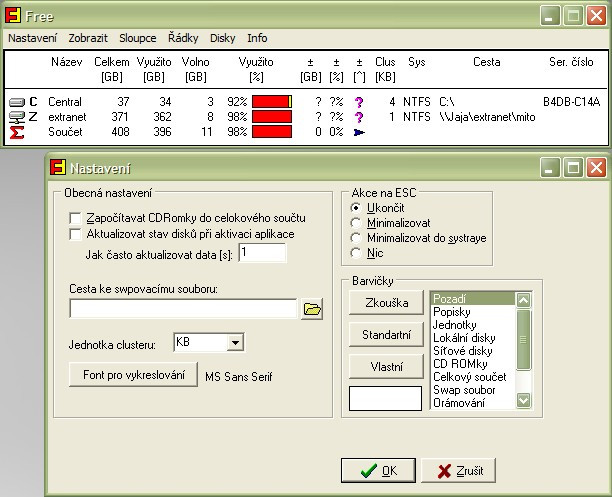The width and height of the screenshot is (612, 497).
Task: Select Popisky in the color list
Action: pyautogui.click(x=473, y=312)
